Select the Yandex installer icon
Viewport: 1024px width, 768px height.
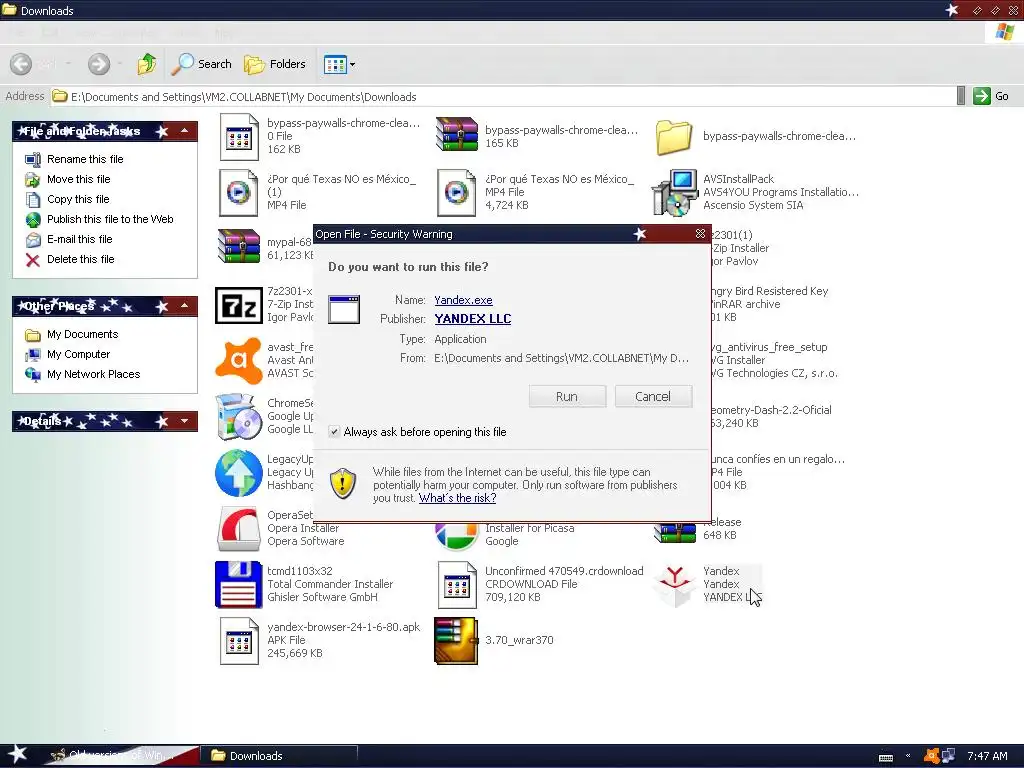(x=675, y=584)
